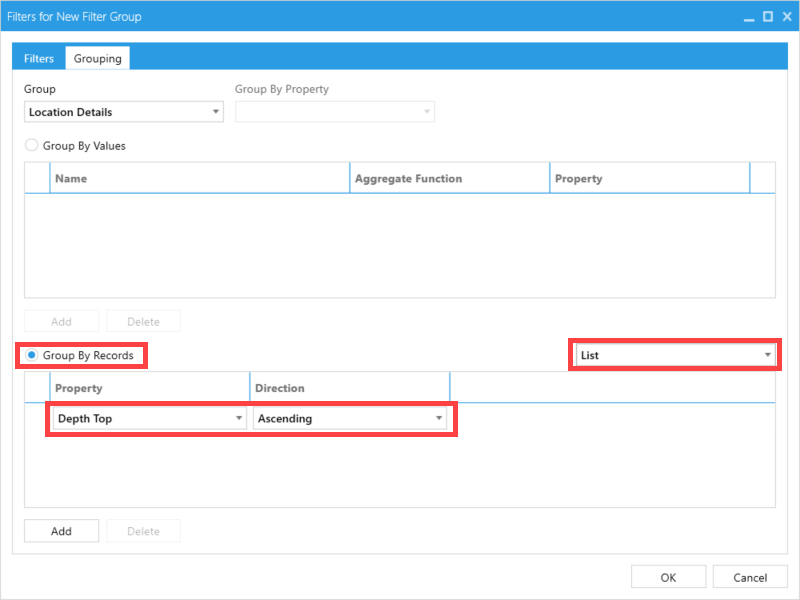
Task: Click the Delete button under records table
Action: click(143, 531)
